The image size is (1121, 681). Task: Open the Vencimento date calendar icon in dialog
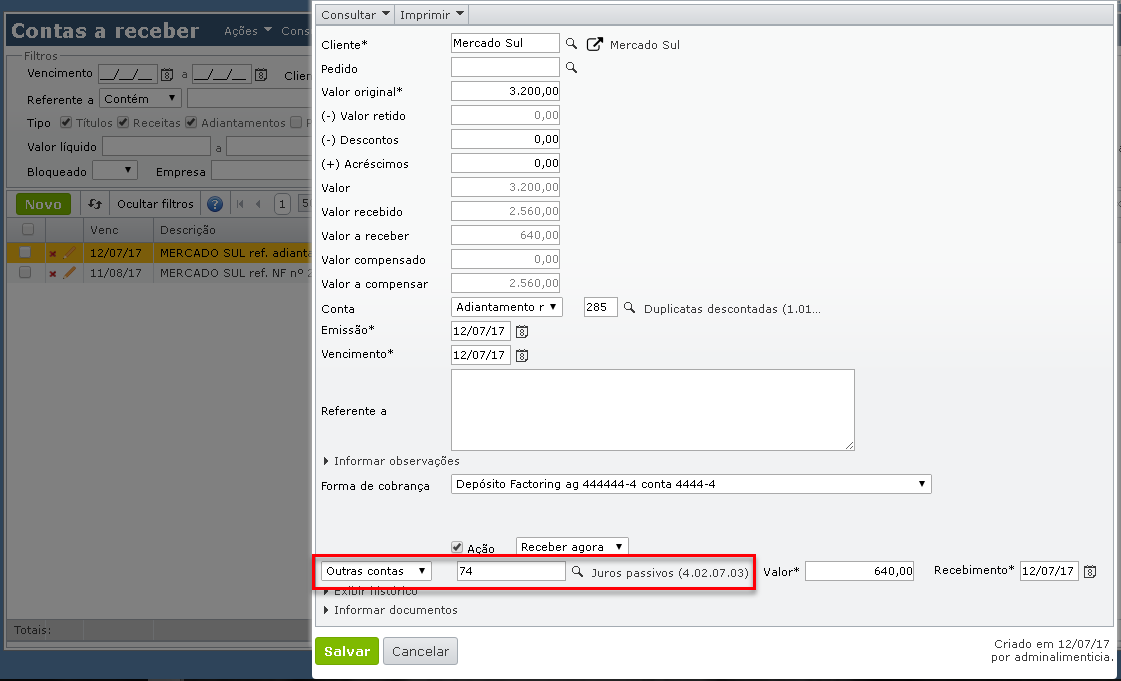522,355
